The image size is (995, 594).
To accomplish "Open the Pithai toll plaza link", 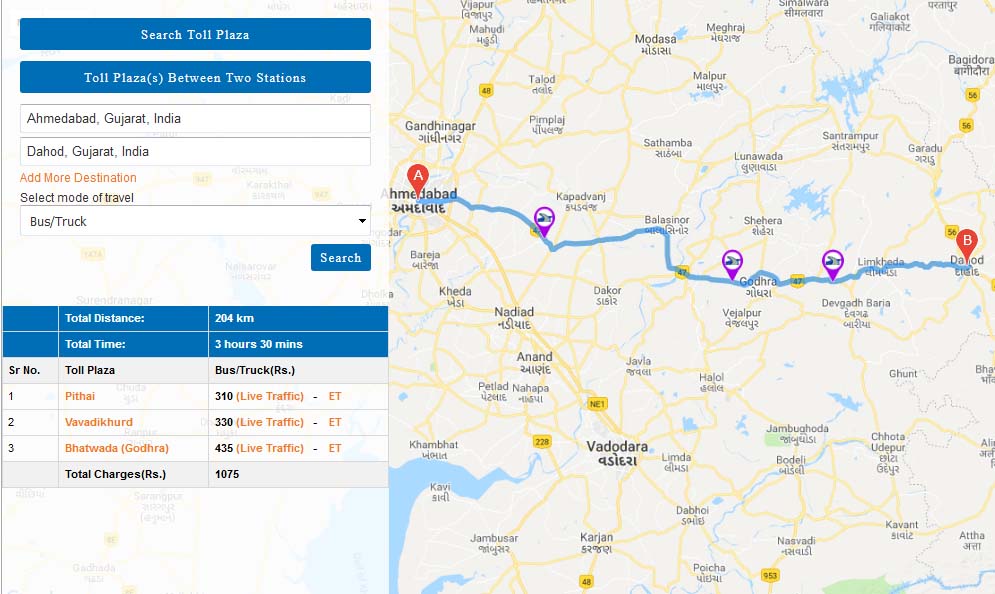I will pos(81,397).
